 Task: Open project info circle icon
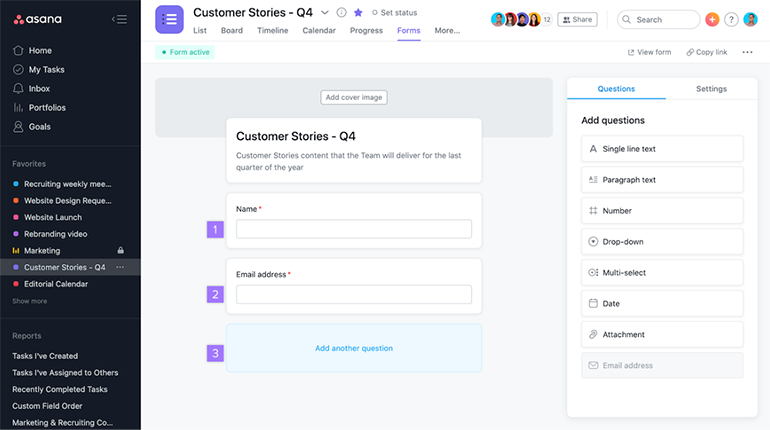342,13
